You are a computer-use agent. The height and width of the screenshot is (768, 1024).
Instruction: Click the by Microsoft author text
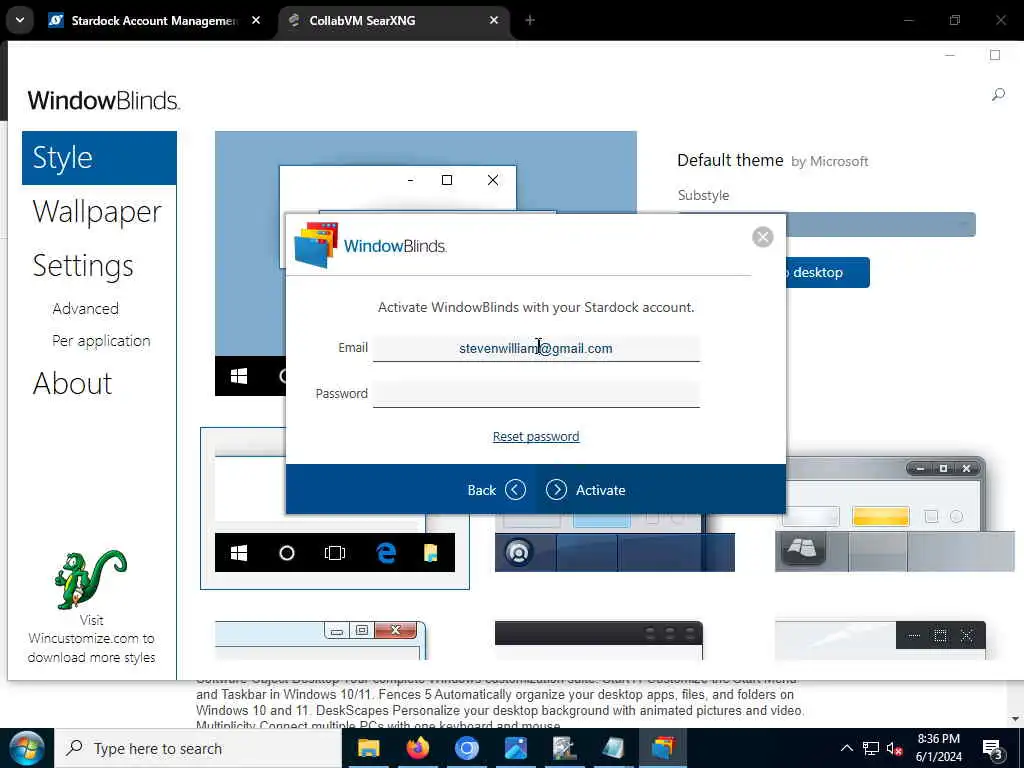[829, 161]
